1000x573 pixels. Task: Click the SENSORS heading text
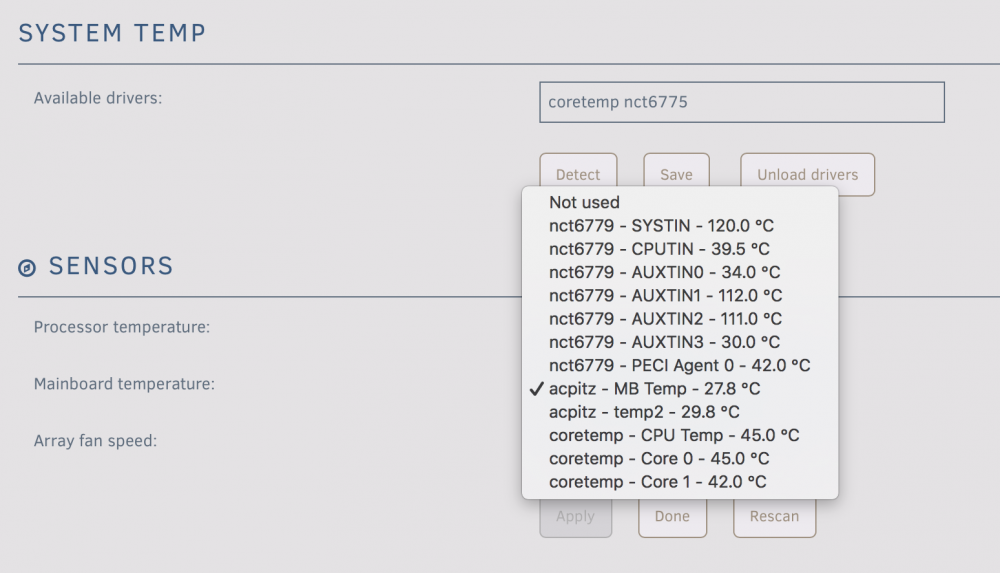(x=111, y=266)
